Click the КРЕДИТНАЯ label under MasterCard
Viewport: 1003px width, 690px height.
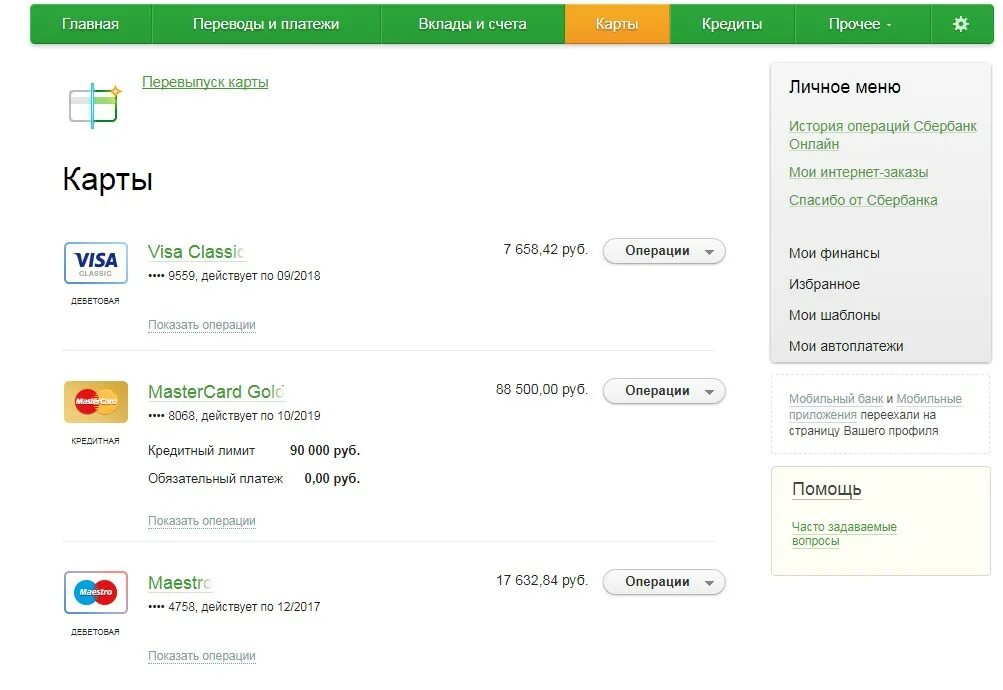click(95, 441)
